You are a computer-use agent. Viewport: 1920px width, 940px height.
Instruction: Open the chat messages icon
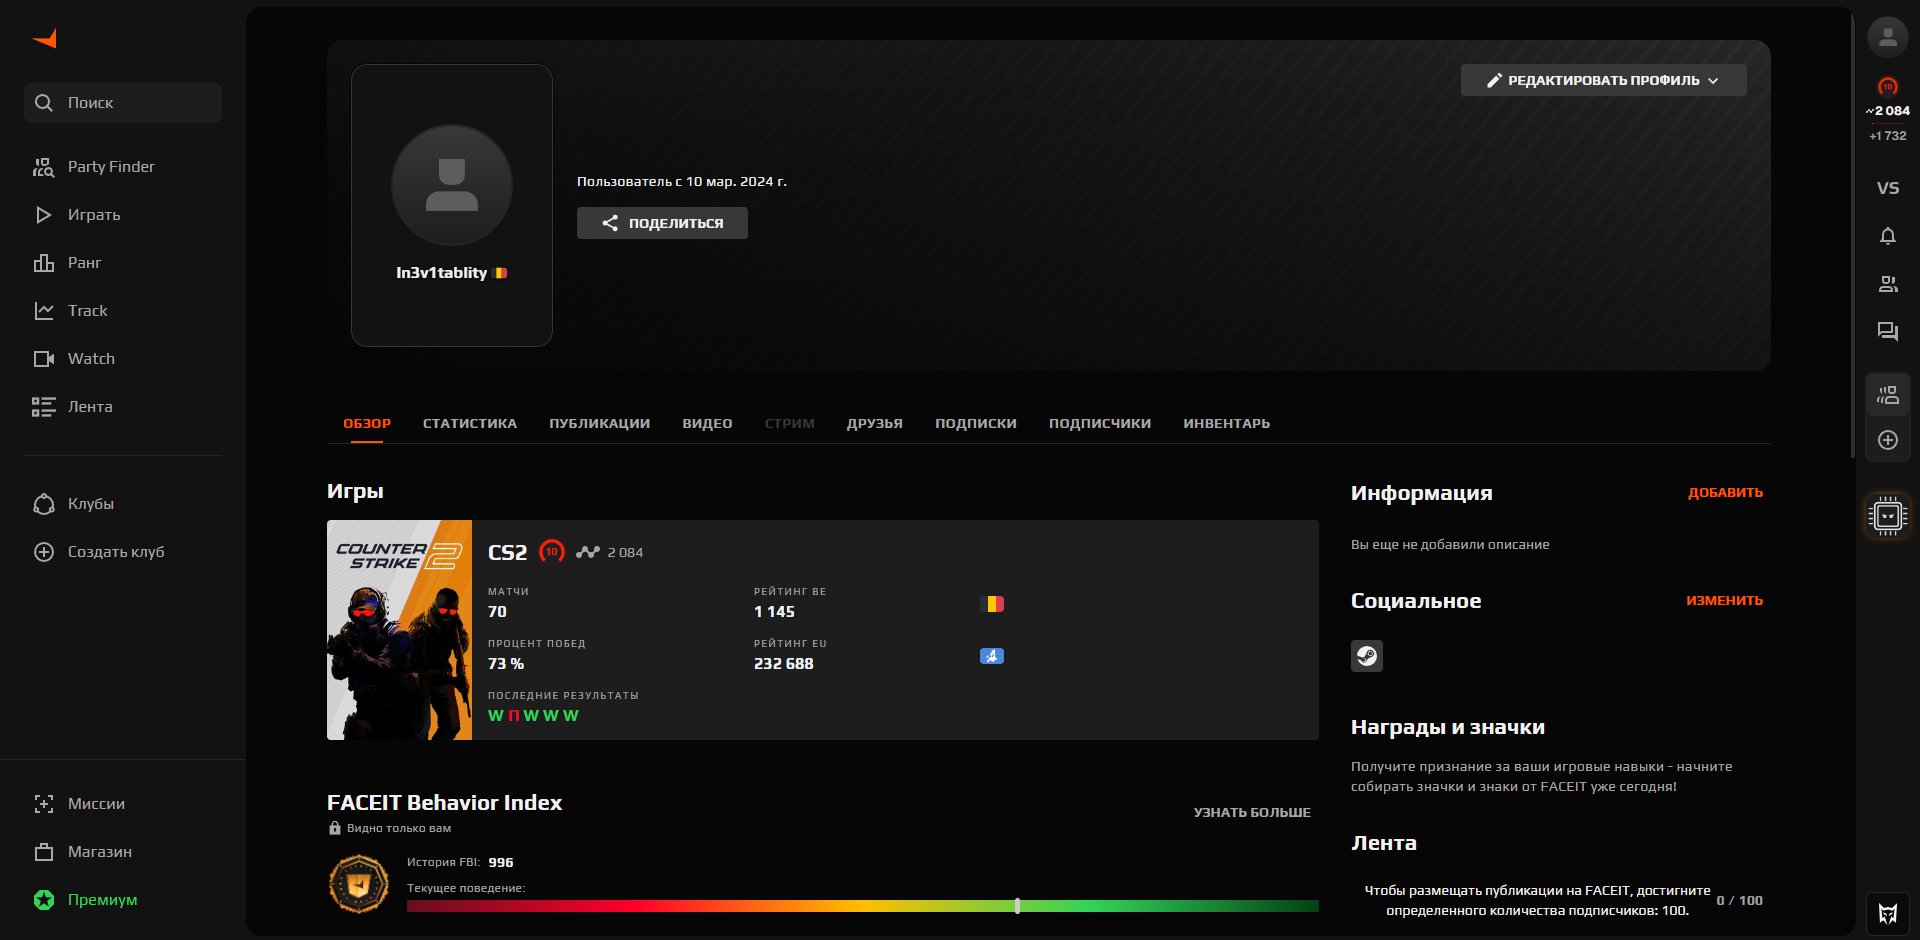point(1887,332)
